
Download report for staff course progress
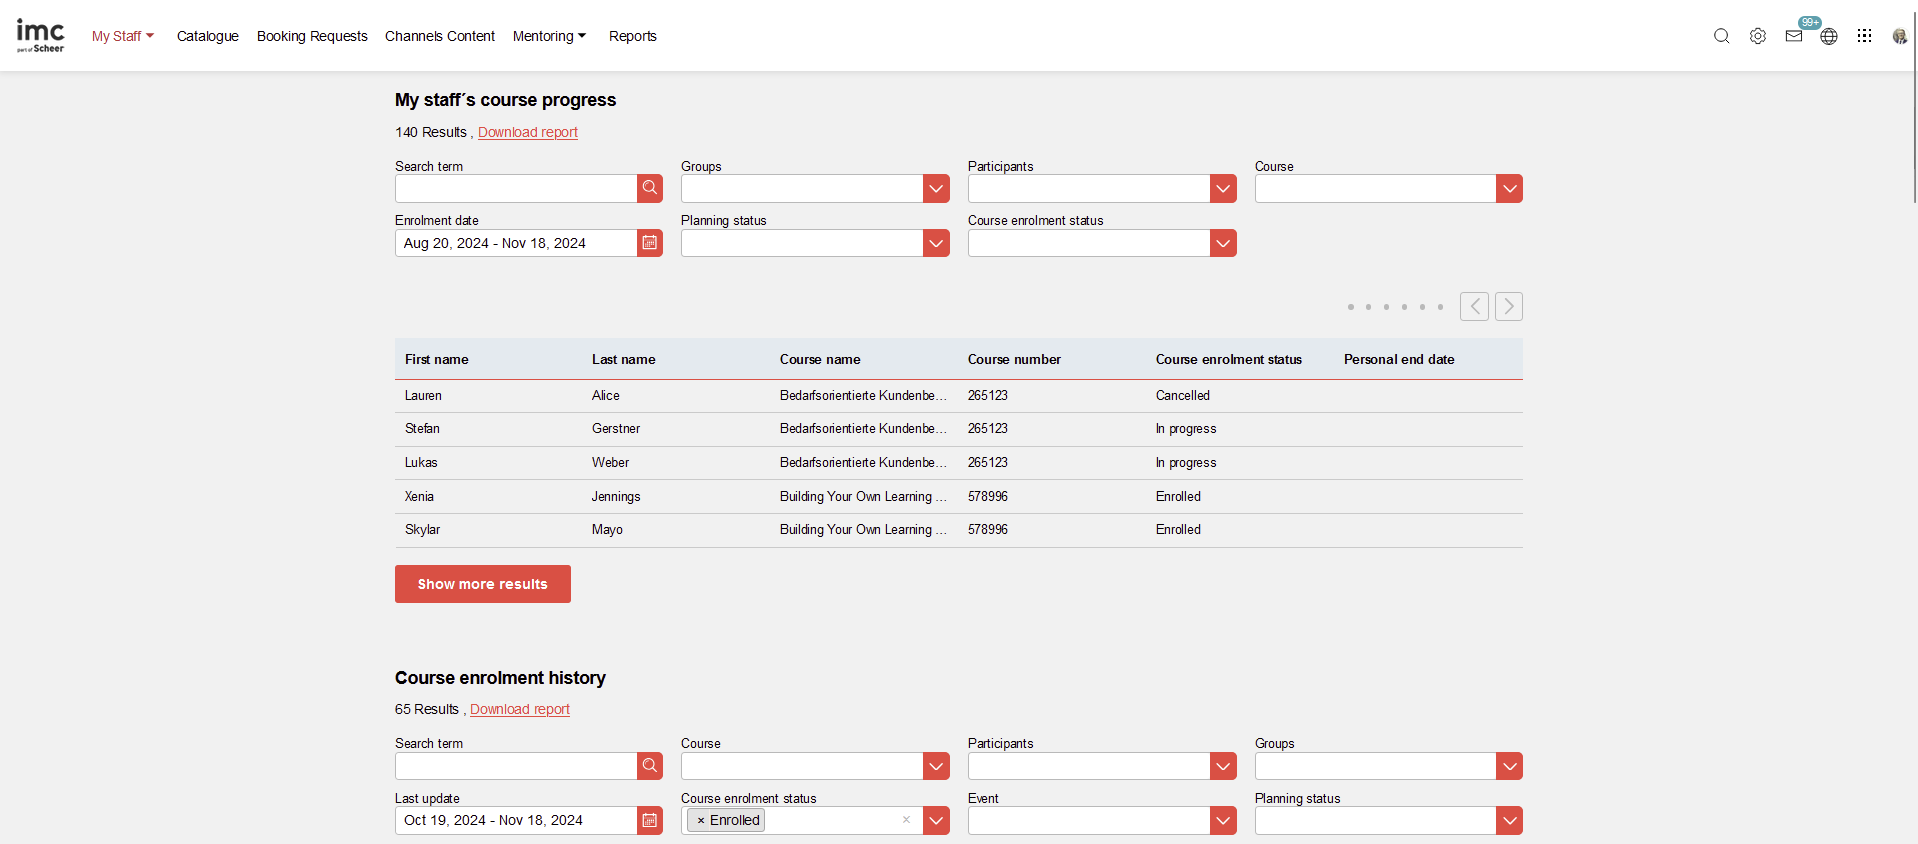(527, 132)
